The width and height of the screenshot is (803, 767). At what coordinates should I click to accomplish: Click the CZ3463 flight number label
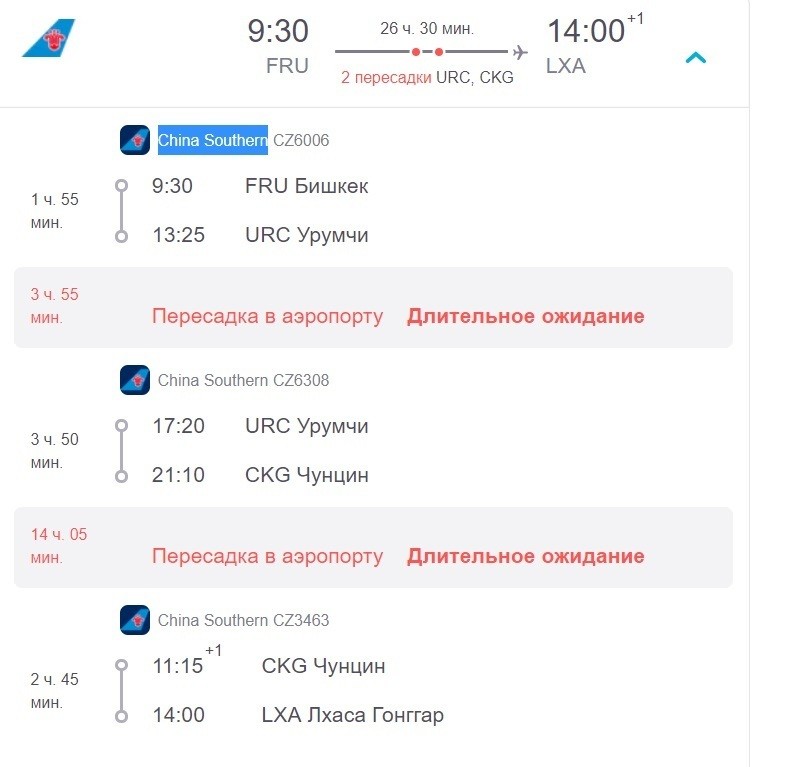tap(300, 620)
